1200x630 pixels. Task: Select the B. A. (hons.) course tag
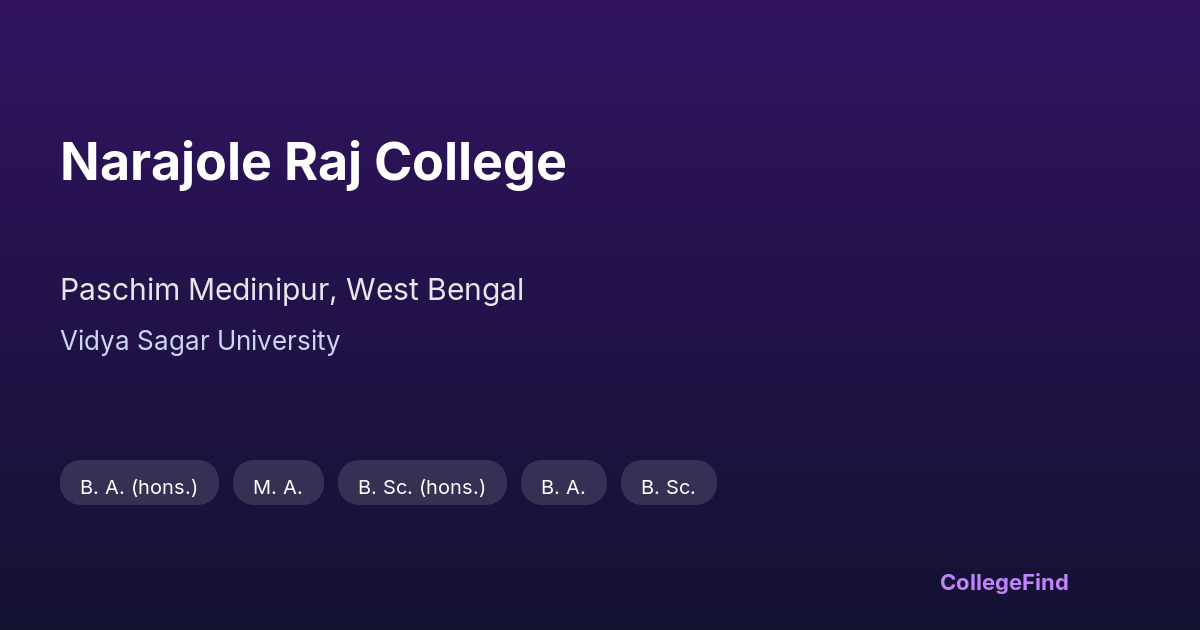139,487
